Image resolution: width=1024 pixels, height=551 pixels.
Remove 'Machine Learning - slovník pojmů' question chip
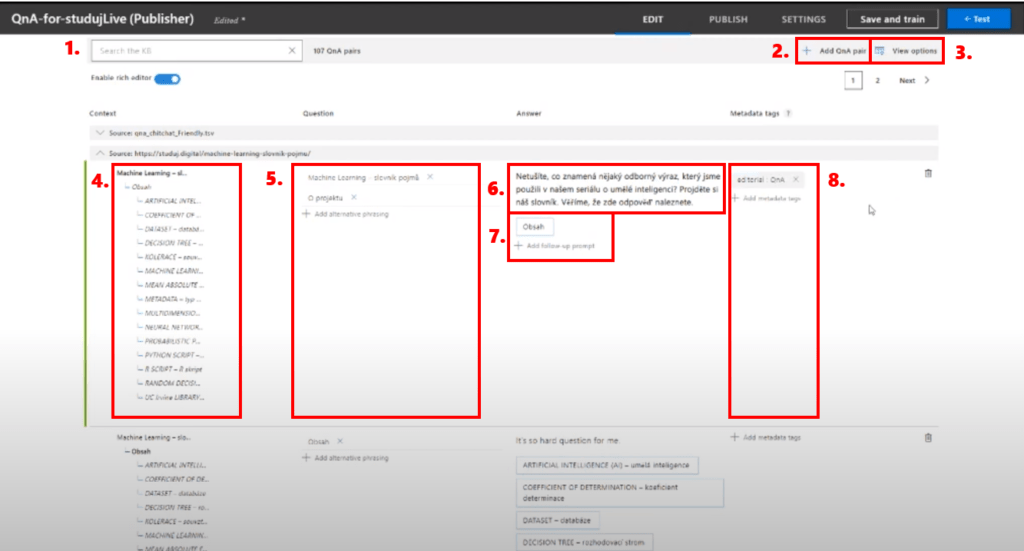(x=429, y=177)
